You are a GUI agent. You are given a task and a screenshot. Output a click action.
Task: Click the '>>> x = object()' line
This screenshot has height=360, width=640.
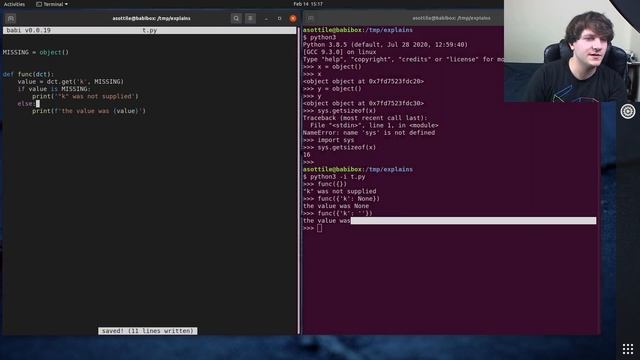[x=332, y=67]
